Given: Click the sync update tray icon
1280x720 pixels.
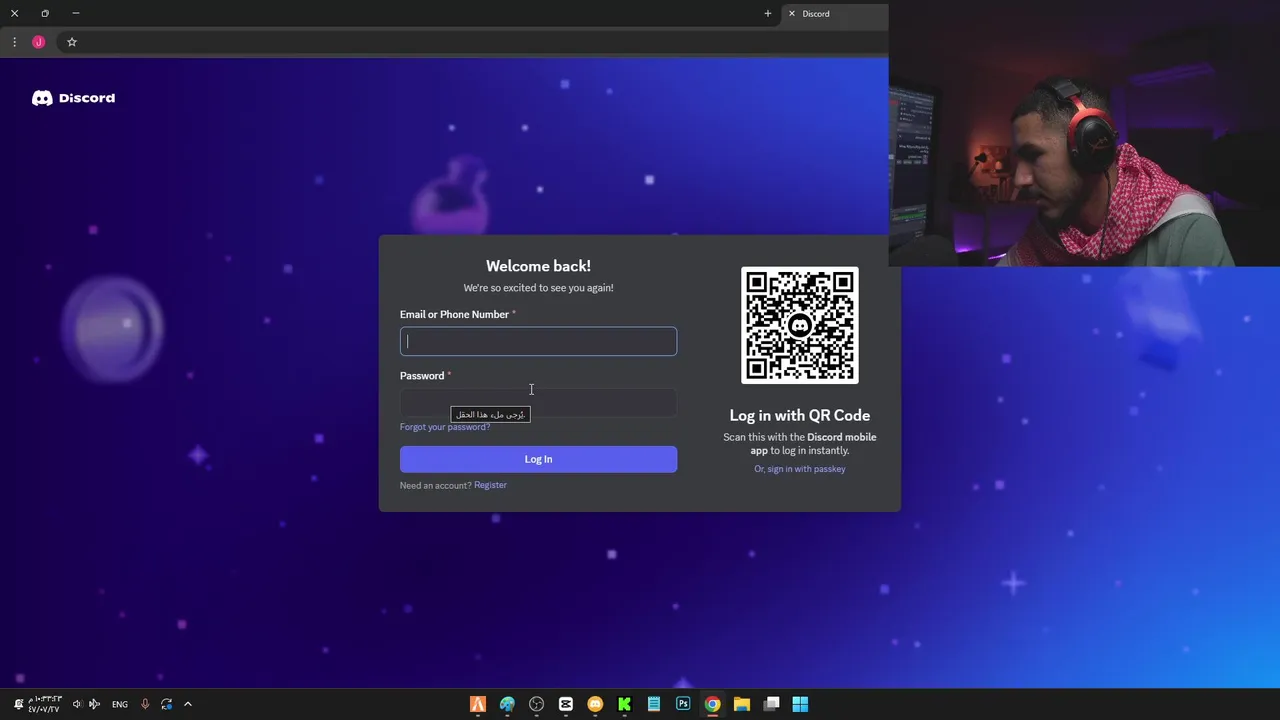Looking at the screenshot, I should coord(166,704).
